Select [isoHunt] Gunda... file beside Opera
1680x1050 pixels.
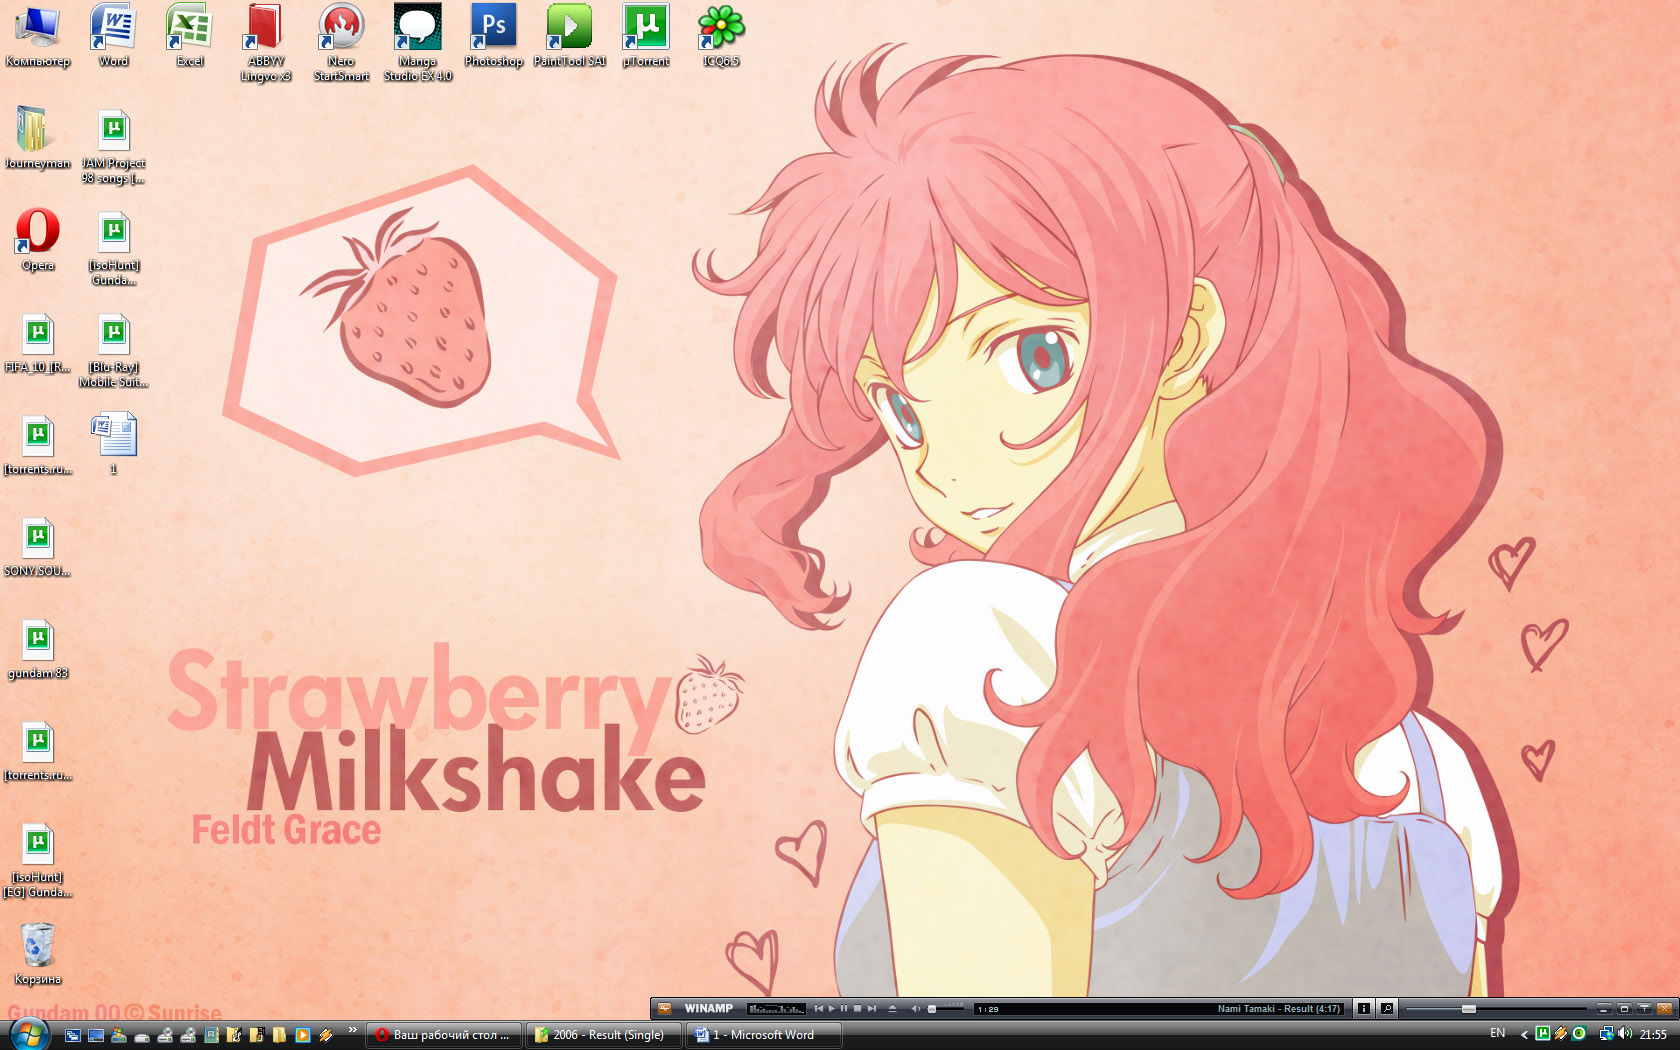pyautogui.click(x=113, y=248)
